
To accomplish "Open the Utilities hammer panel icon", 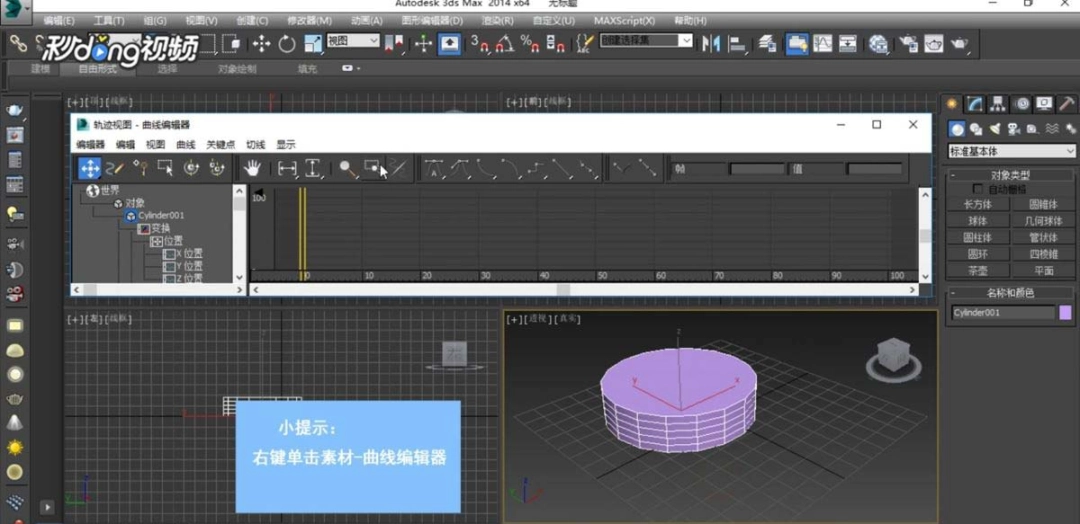I will [x=1066, y=104].
